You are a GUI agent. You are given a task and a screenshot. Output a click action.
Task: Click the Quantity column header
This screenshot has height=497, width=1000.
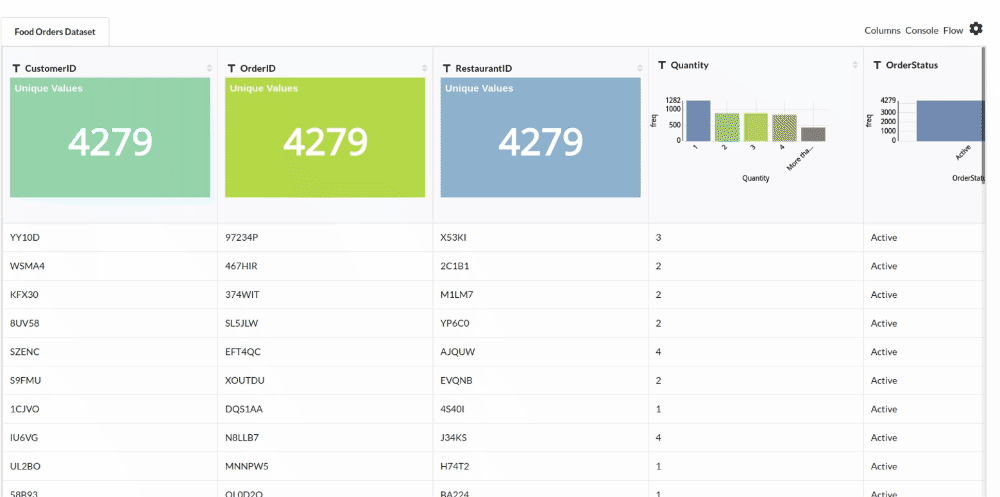tap(689, 65)
